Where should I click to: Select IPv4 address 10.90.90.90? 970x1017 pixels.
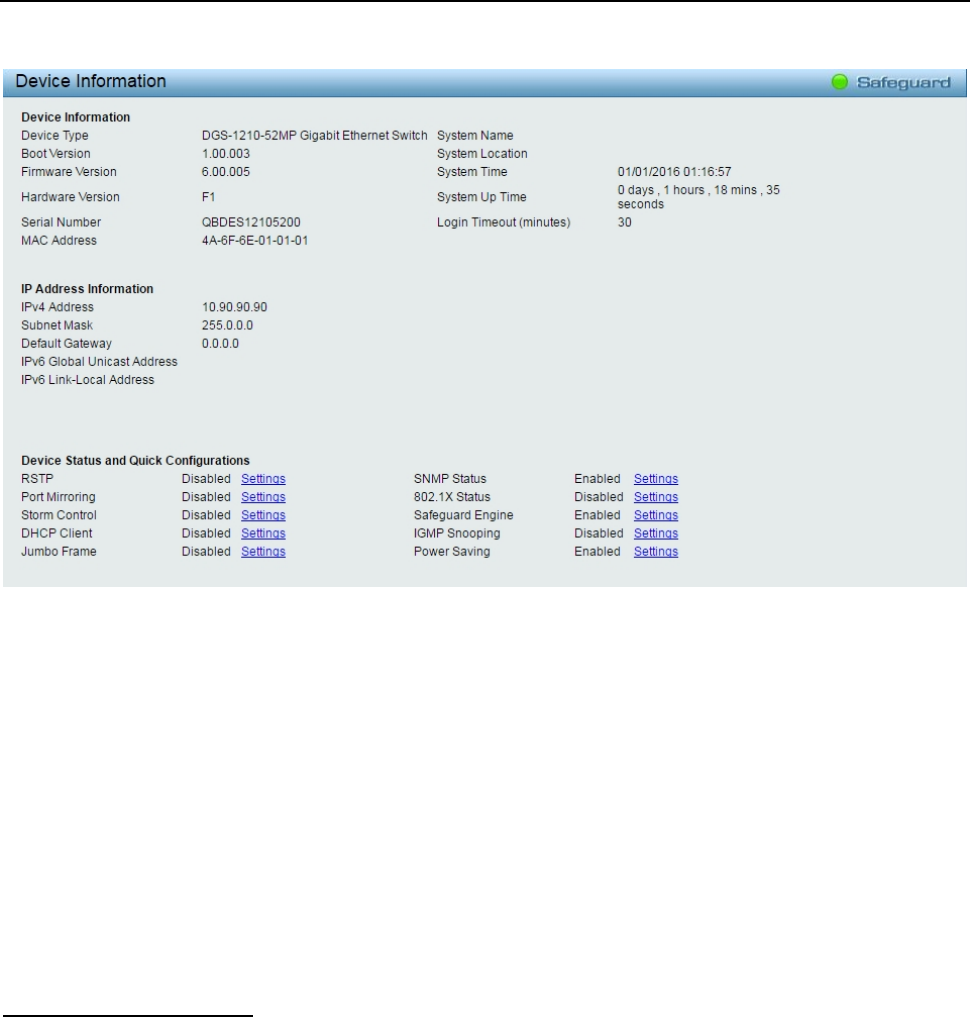pyautogui.click(x=234, y=307)
